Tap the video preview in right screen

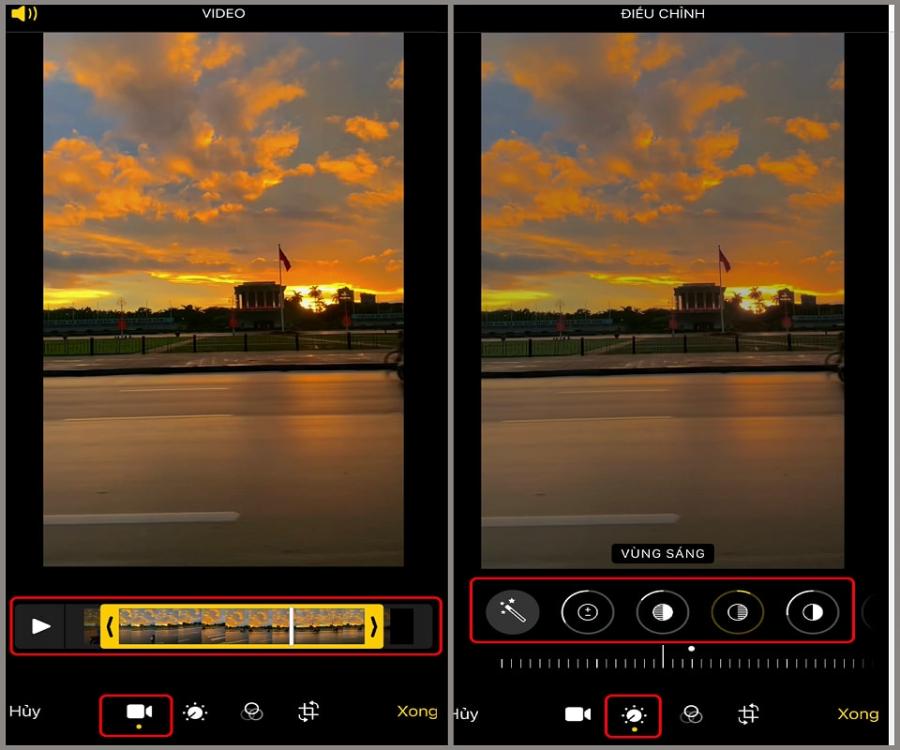(662, 300)
